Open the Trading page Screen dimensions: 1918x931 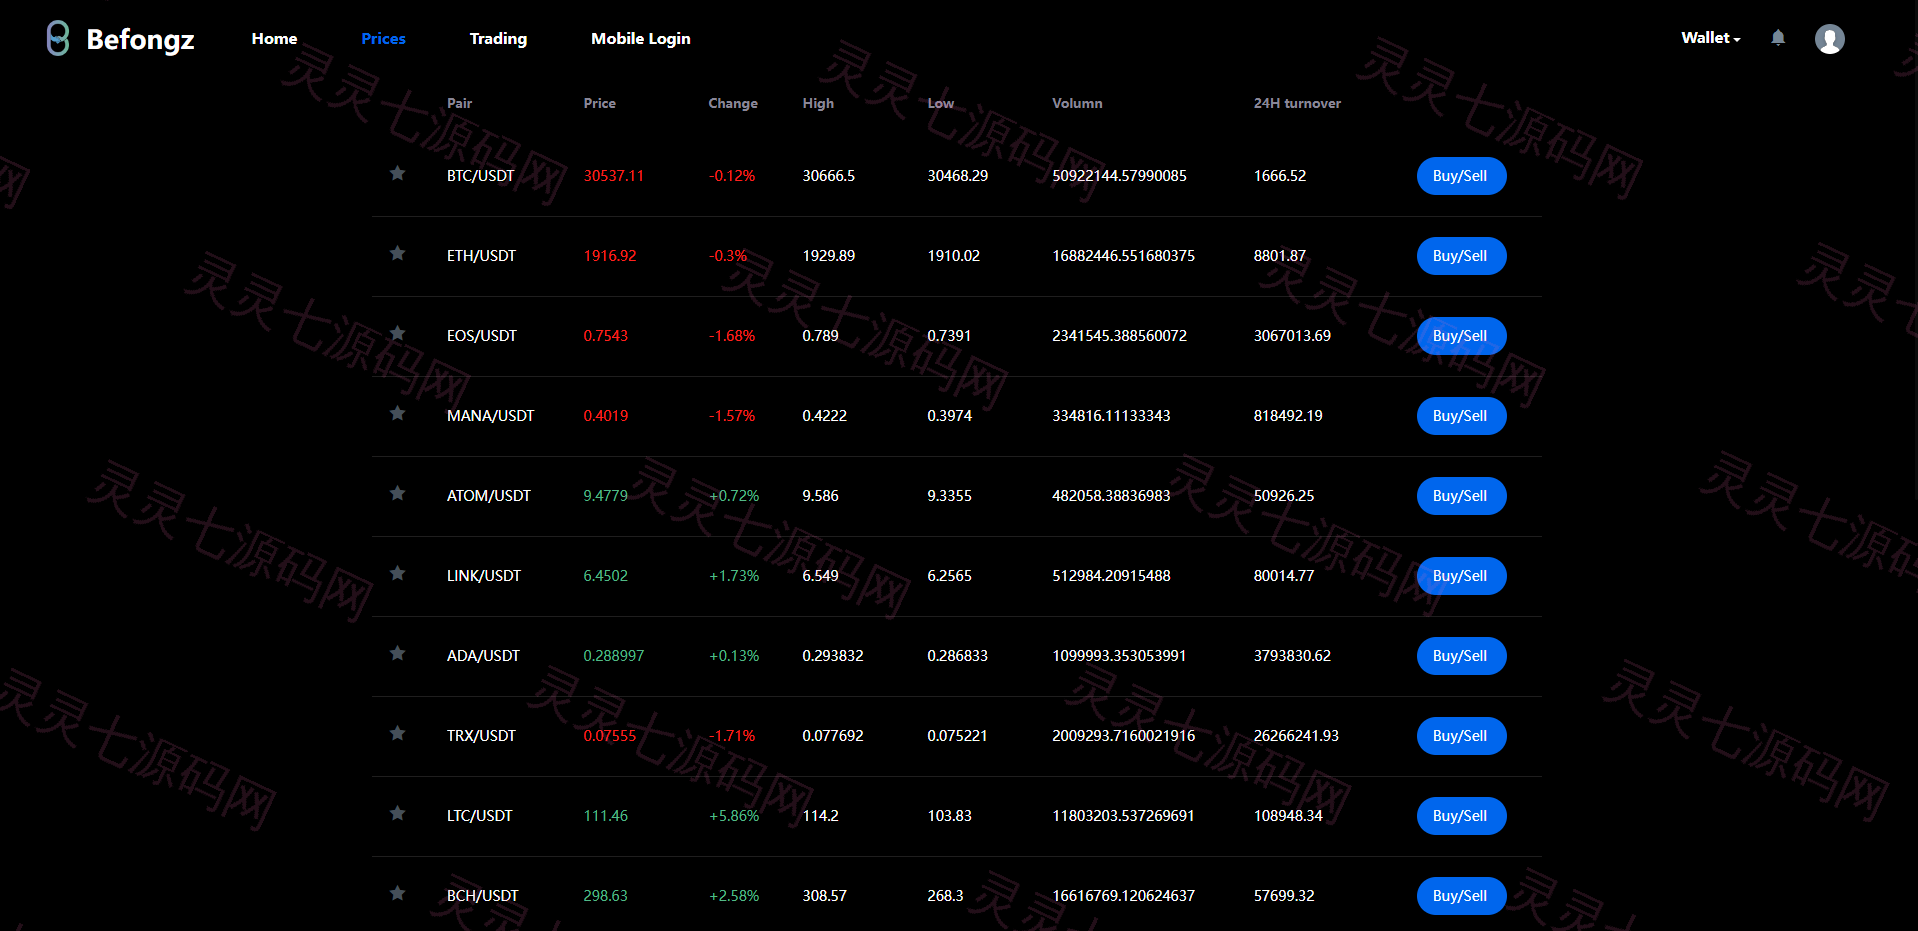coord(498,39)
